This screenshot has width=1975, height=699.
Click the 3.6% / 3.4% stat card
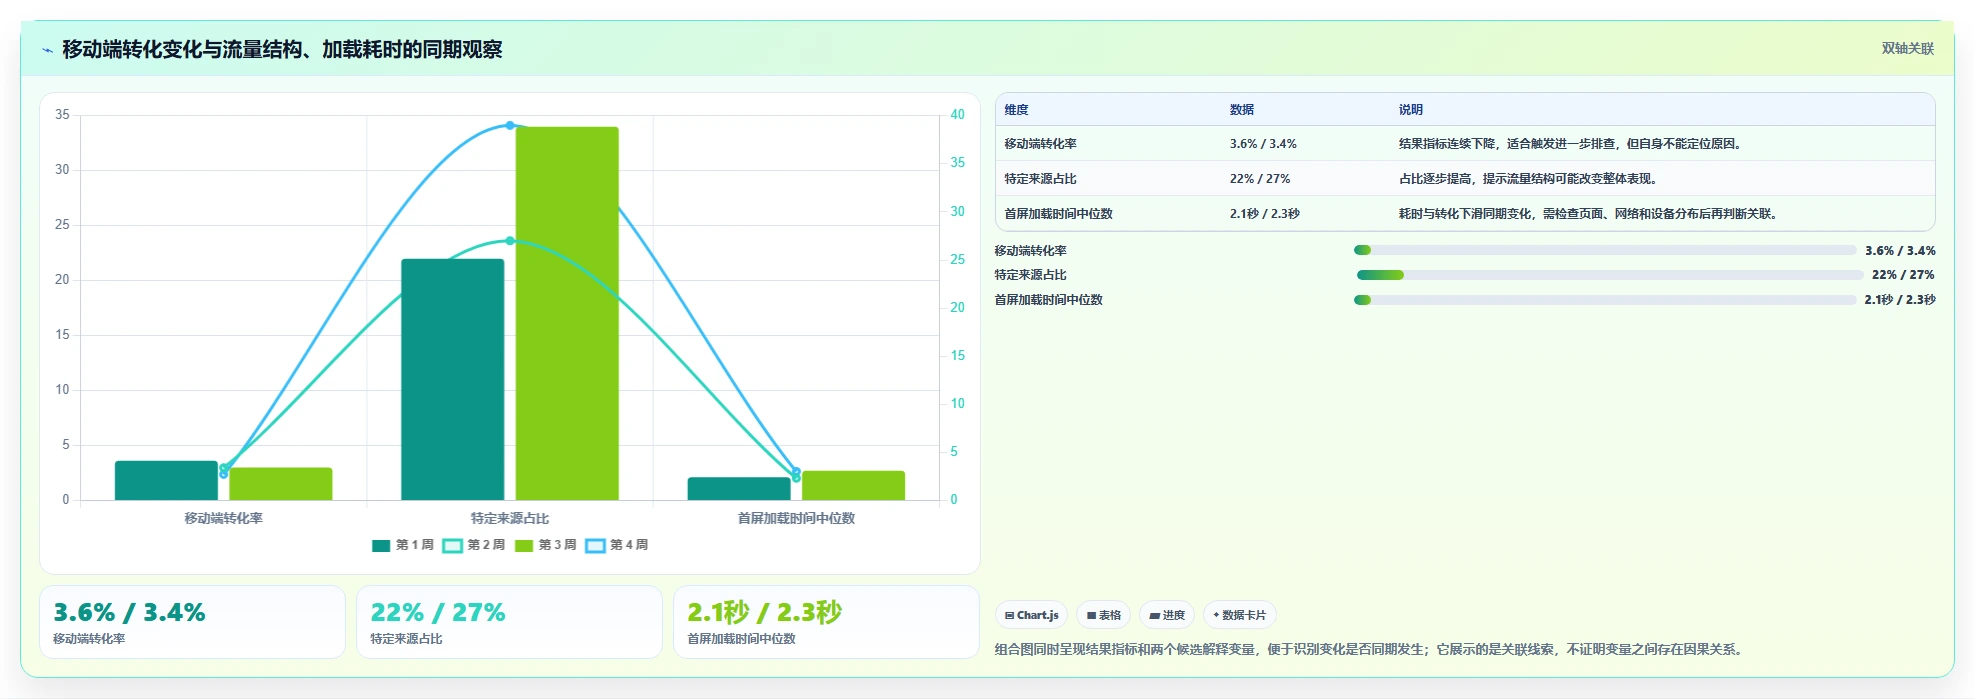tap(192, 622)
